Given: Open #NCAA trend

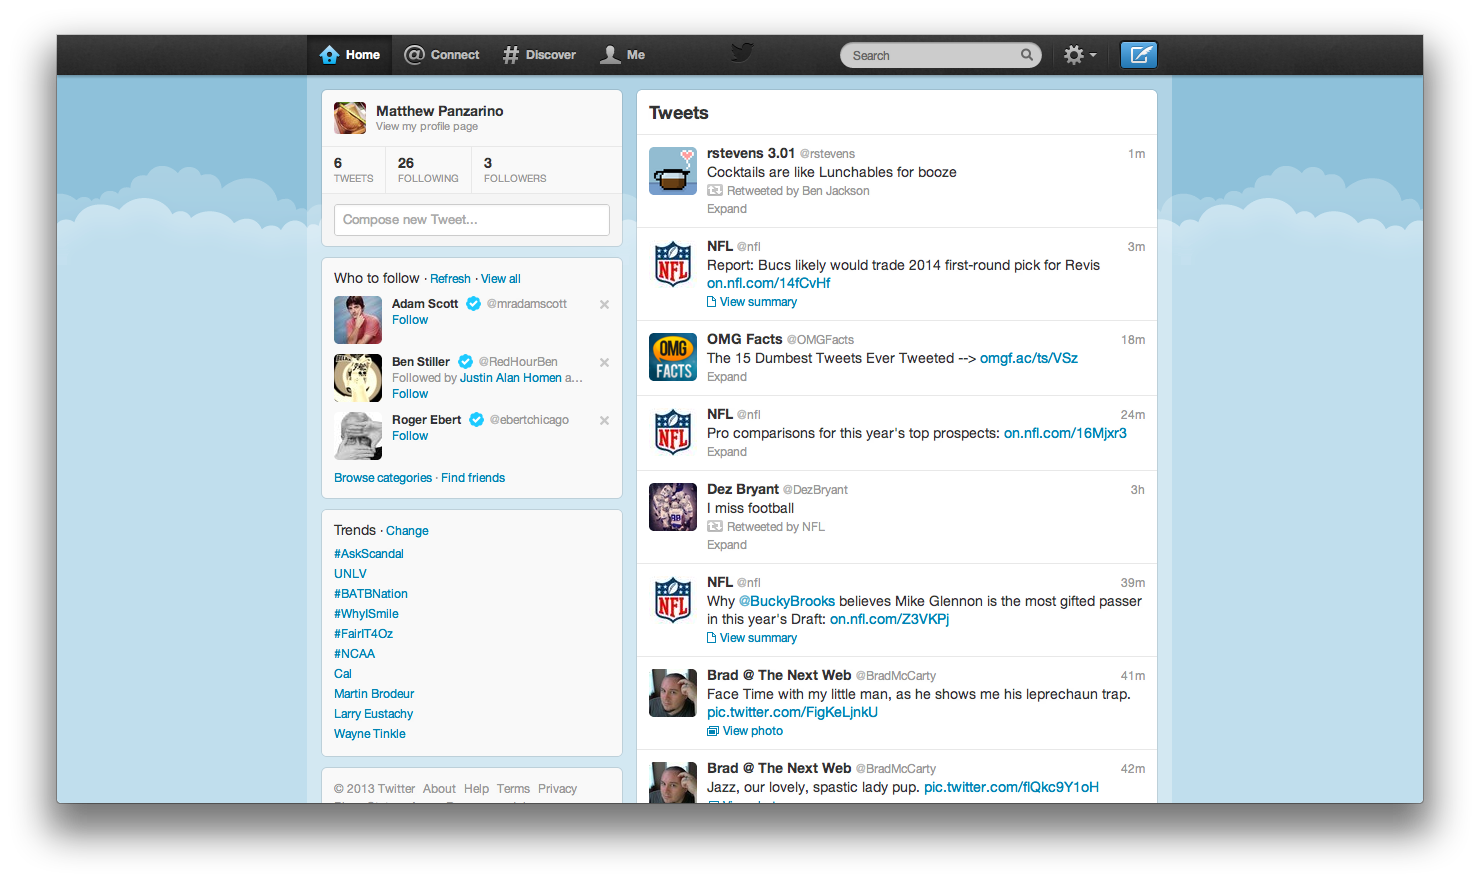Looking at the screenshot, I should [x=355, y=654].
